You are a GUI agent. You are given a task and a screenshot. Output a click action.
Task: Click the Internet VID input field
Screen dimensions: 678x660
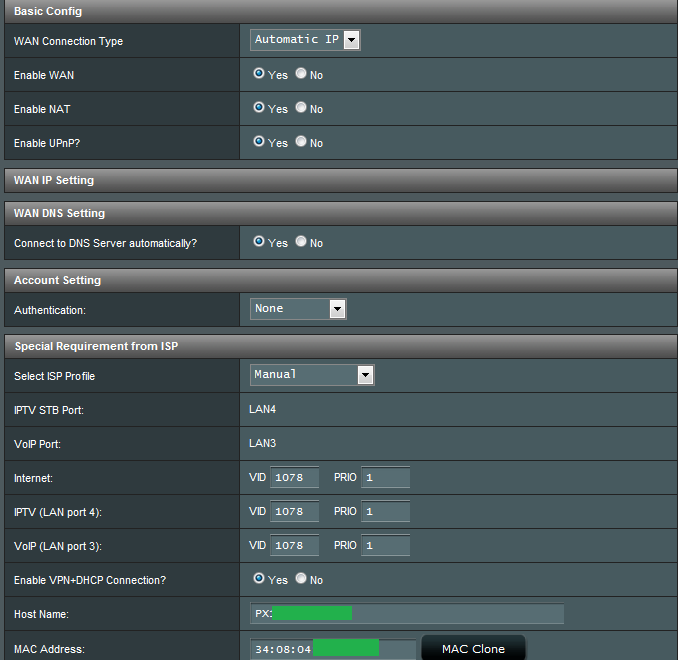[x=294, y=478]
